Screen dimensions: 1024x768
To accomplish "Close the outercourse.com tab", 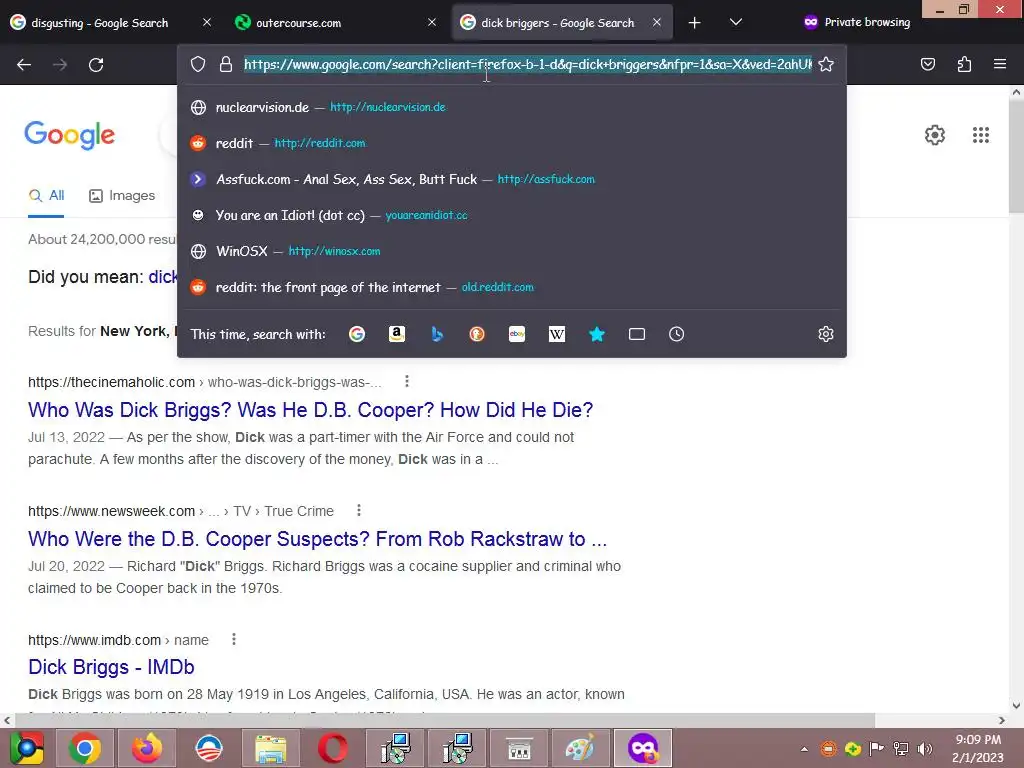I will tap(432, 22).
